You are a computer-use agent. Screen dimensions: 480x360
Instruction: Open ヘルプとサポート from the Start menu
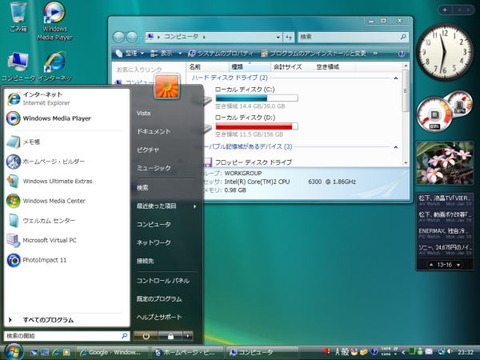coord(159,317)
